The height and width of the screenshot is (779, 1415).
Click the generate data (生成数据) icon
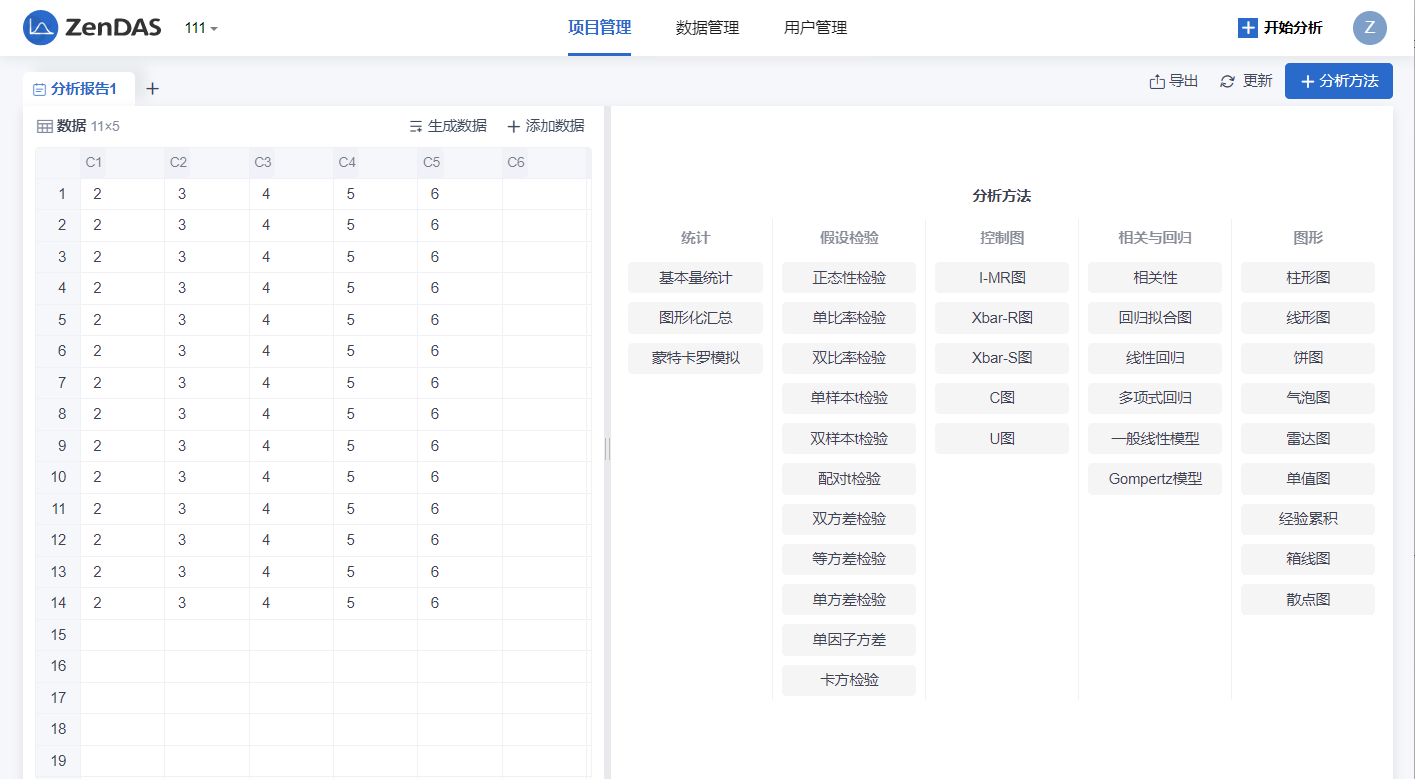click(416, 126)
